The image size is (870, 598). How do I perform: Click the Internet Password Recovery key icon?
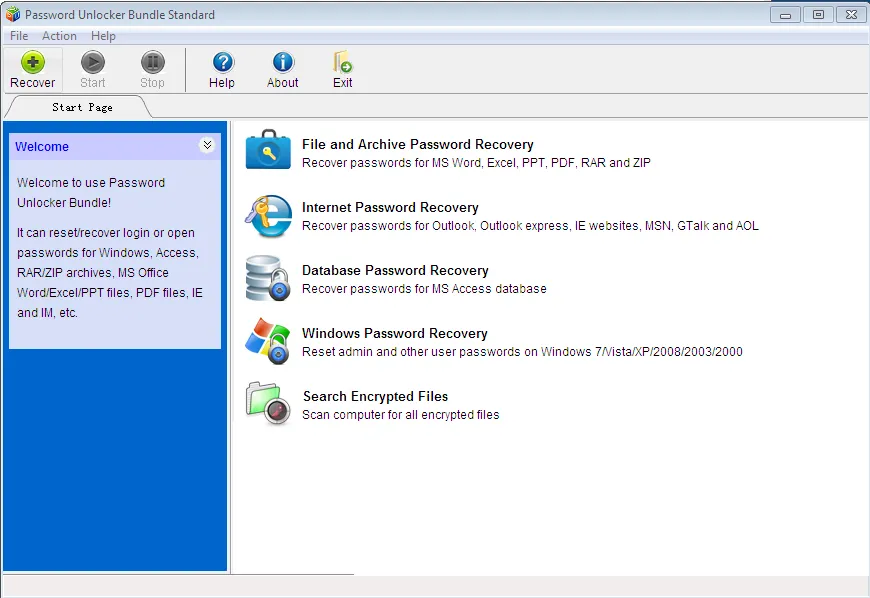point(267,216)
